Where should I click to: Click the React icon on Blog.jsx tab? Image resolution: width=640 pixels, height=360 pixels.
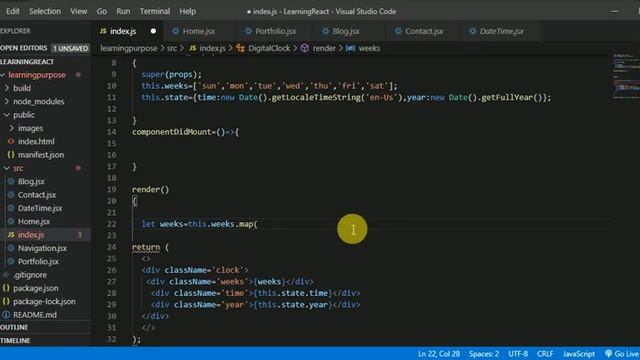pos(325,31)
